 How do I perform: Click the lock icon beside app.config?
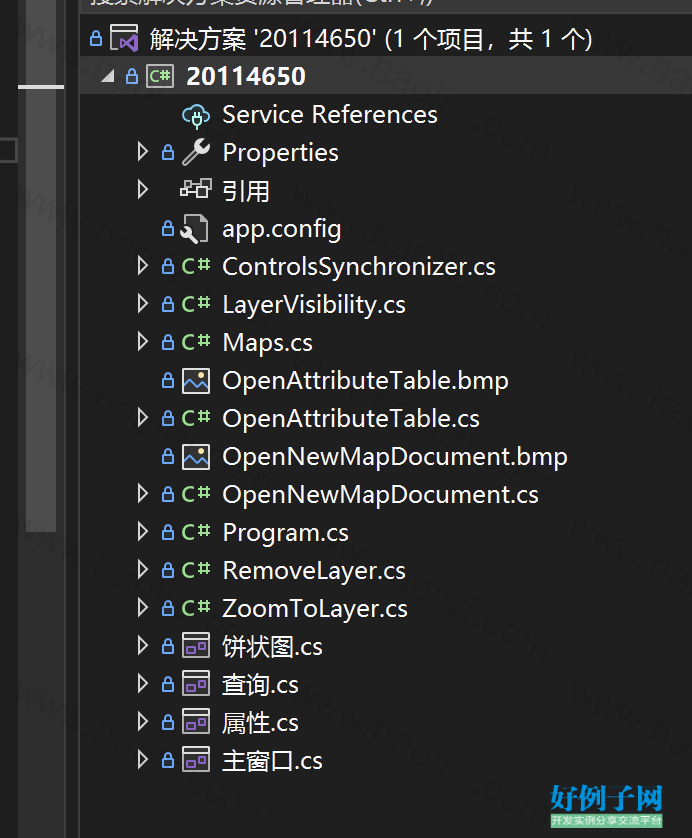168,228
